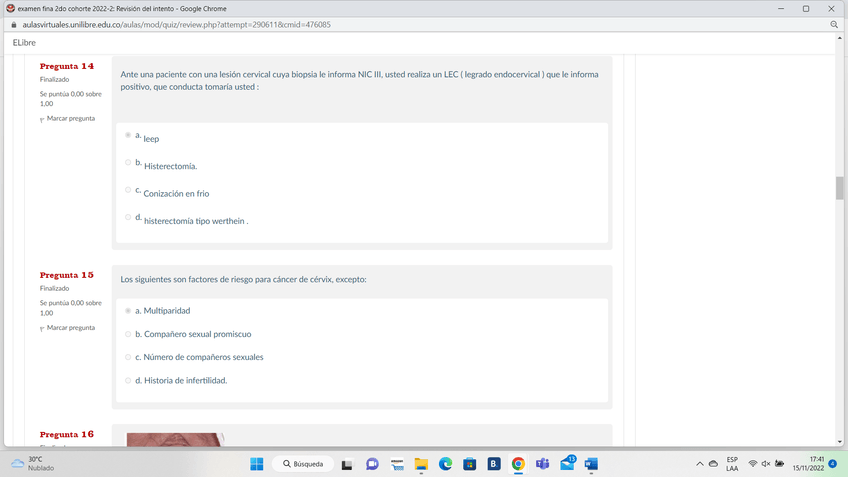Open Wi-Fi network tray icon

(752, 464)
